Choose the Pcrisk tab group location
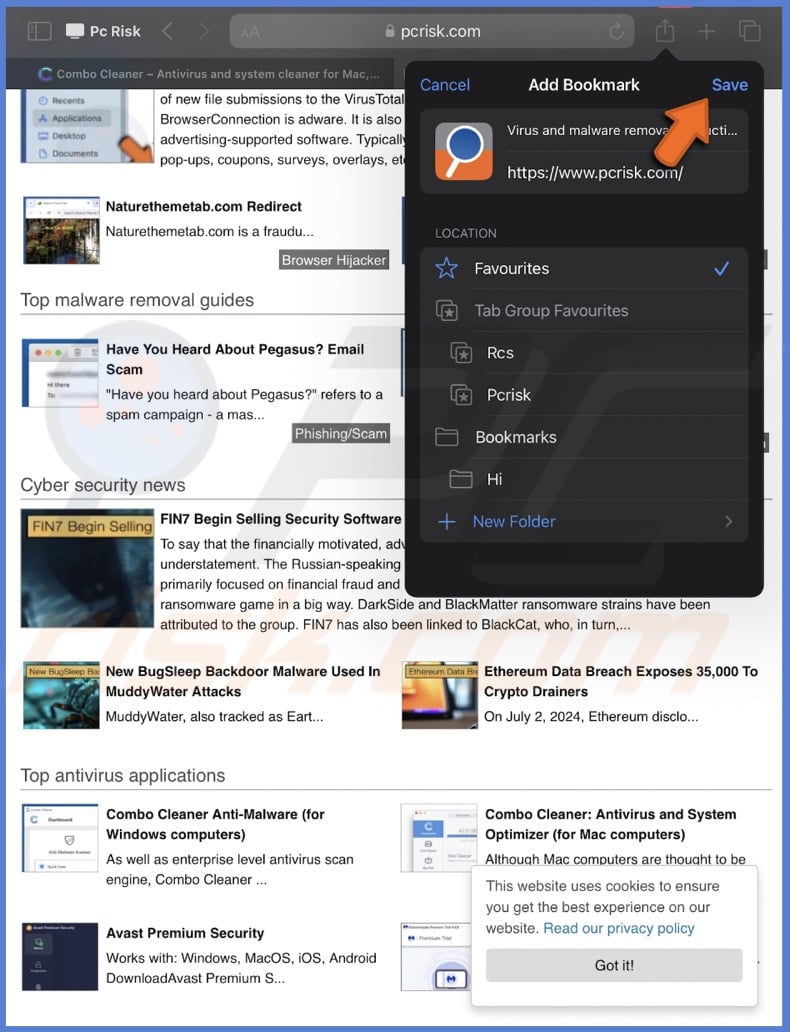 pos(584,395)
